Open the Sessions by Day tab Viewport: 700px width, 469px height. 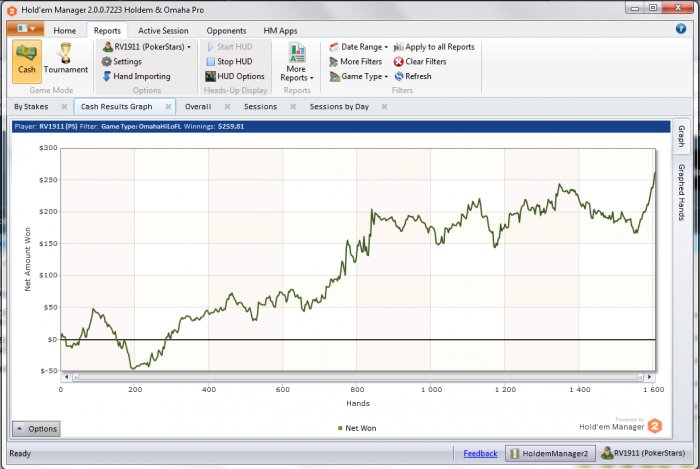click(339, 106)
